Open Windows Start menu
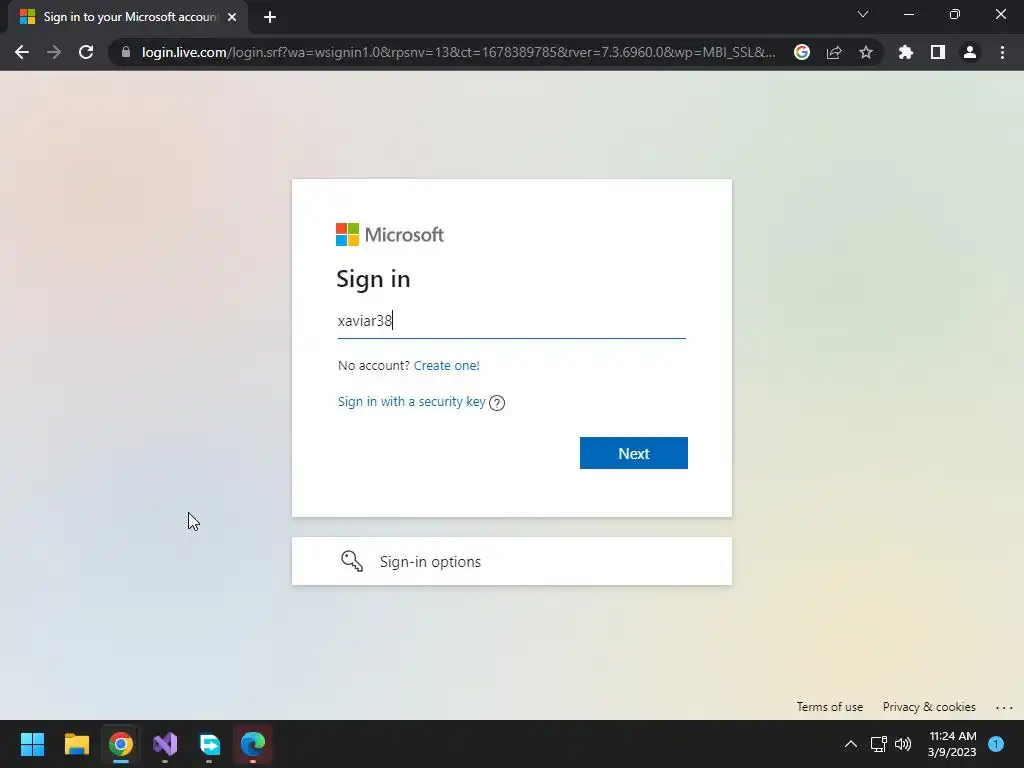This screenshot has width=1024, height=768. coord(32,744)
